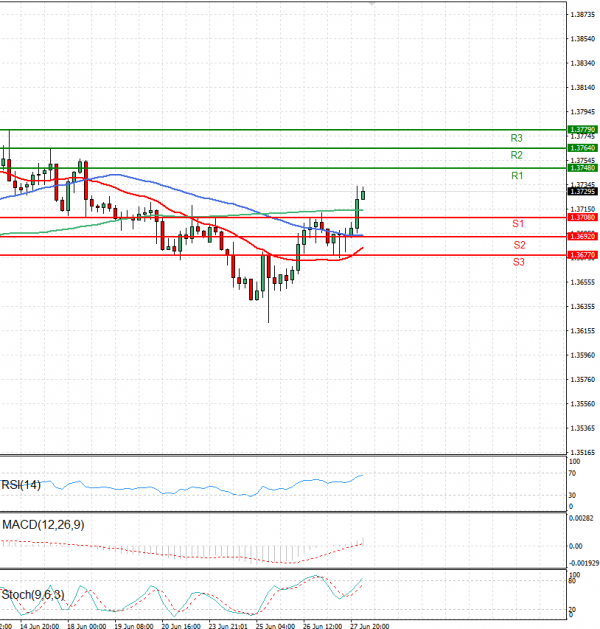Select the red 1.36770 price tag
600x629 pixels.
pos(582,256)
